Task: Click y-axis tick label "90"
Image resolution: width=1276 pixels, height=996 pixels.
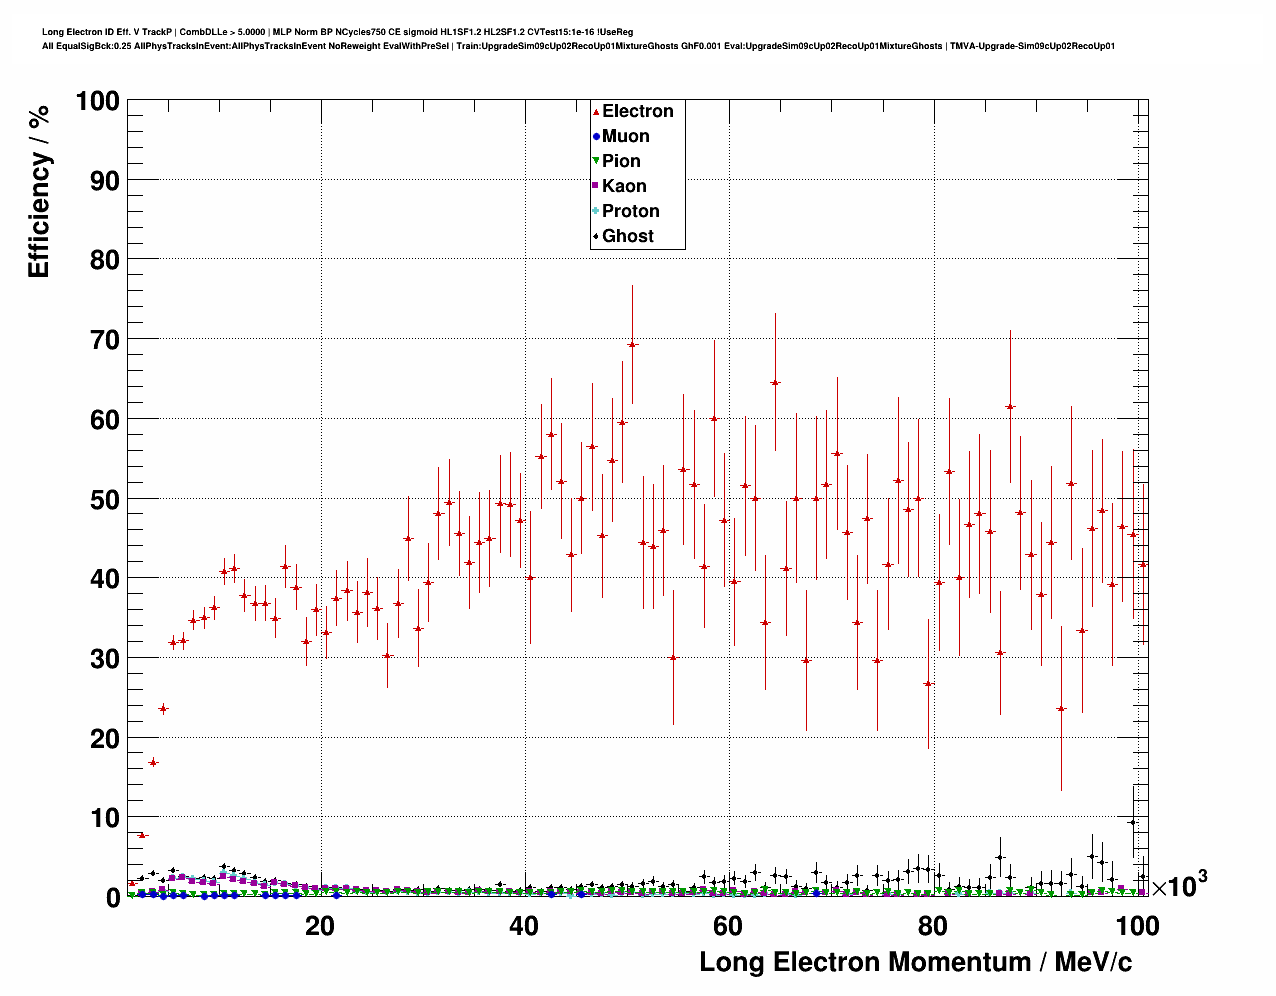Action: click(x=105, y=181)
